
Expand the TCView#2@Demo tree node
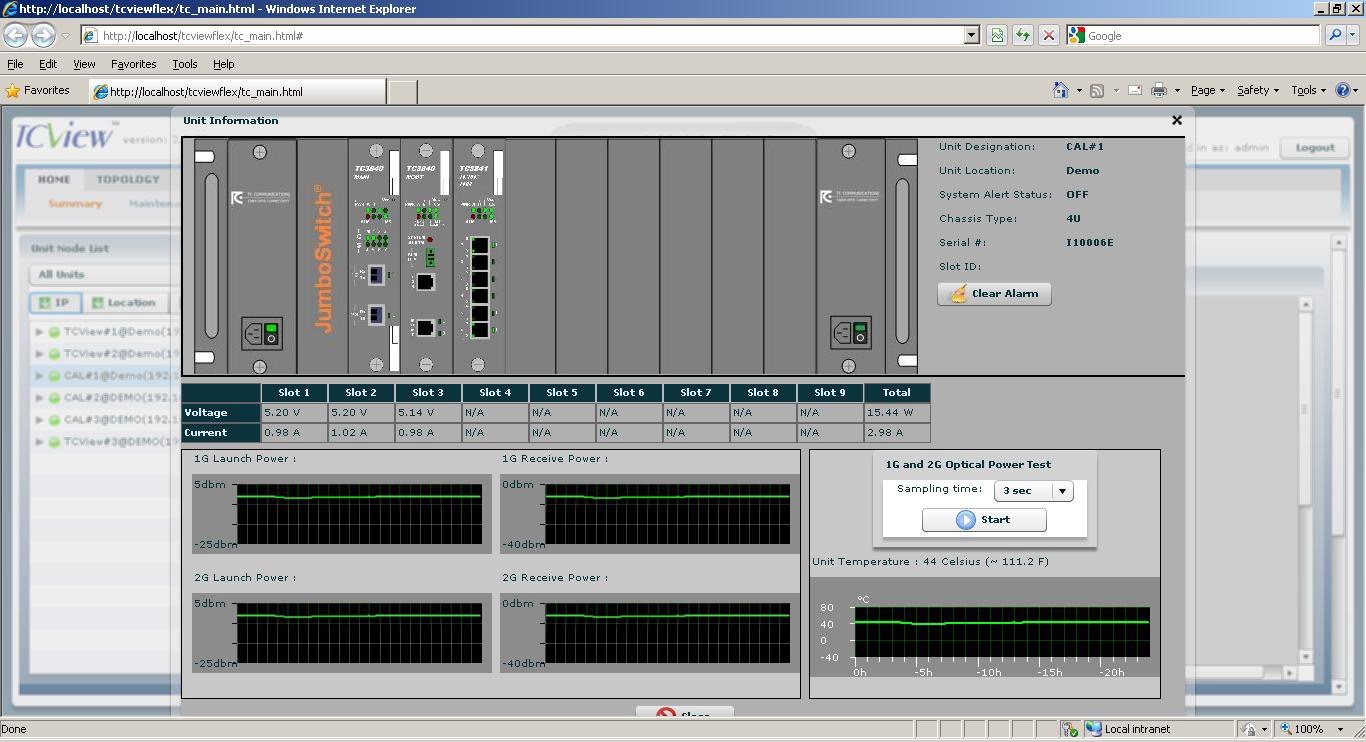[x=39, y=354]
